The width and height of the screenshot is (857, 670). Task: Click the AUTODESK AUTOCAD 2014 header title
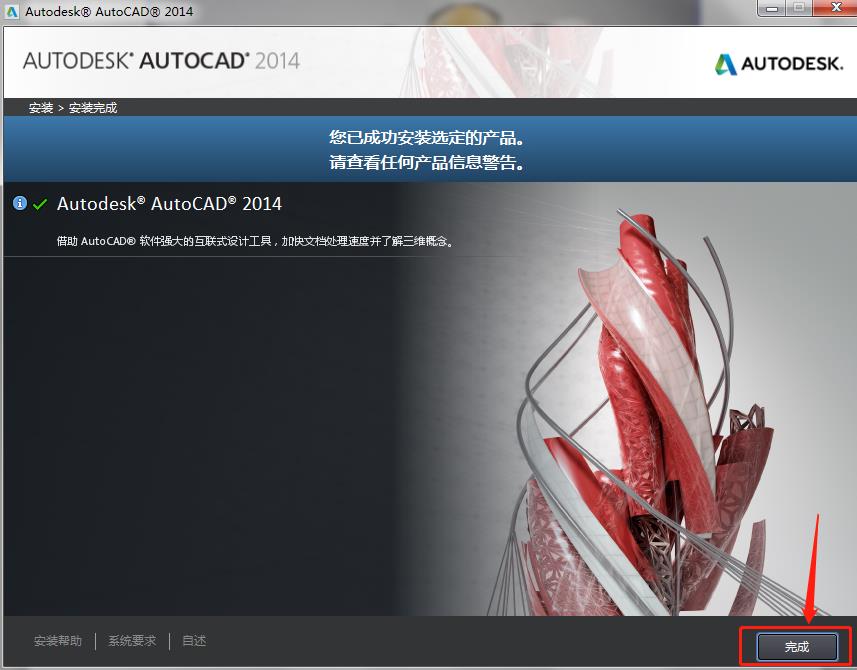click(161, 61)
